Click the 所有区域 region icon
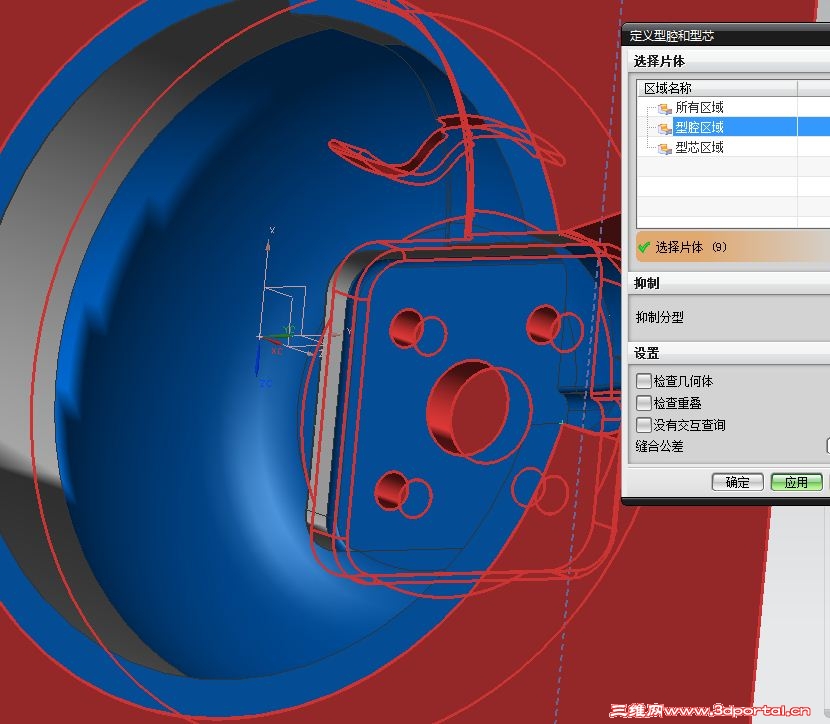 (x=664, y=108)
